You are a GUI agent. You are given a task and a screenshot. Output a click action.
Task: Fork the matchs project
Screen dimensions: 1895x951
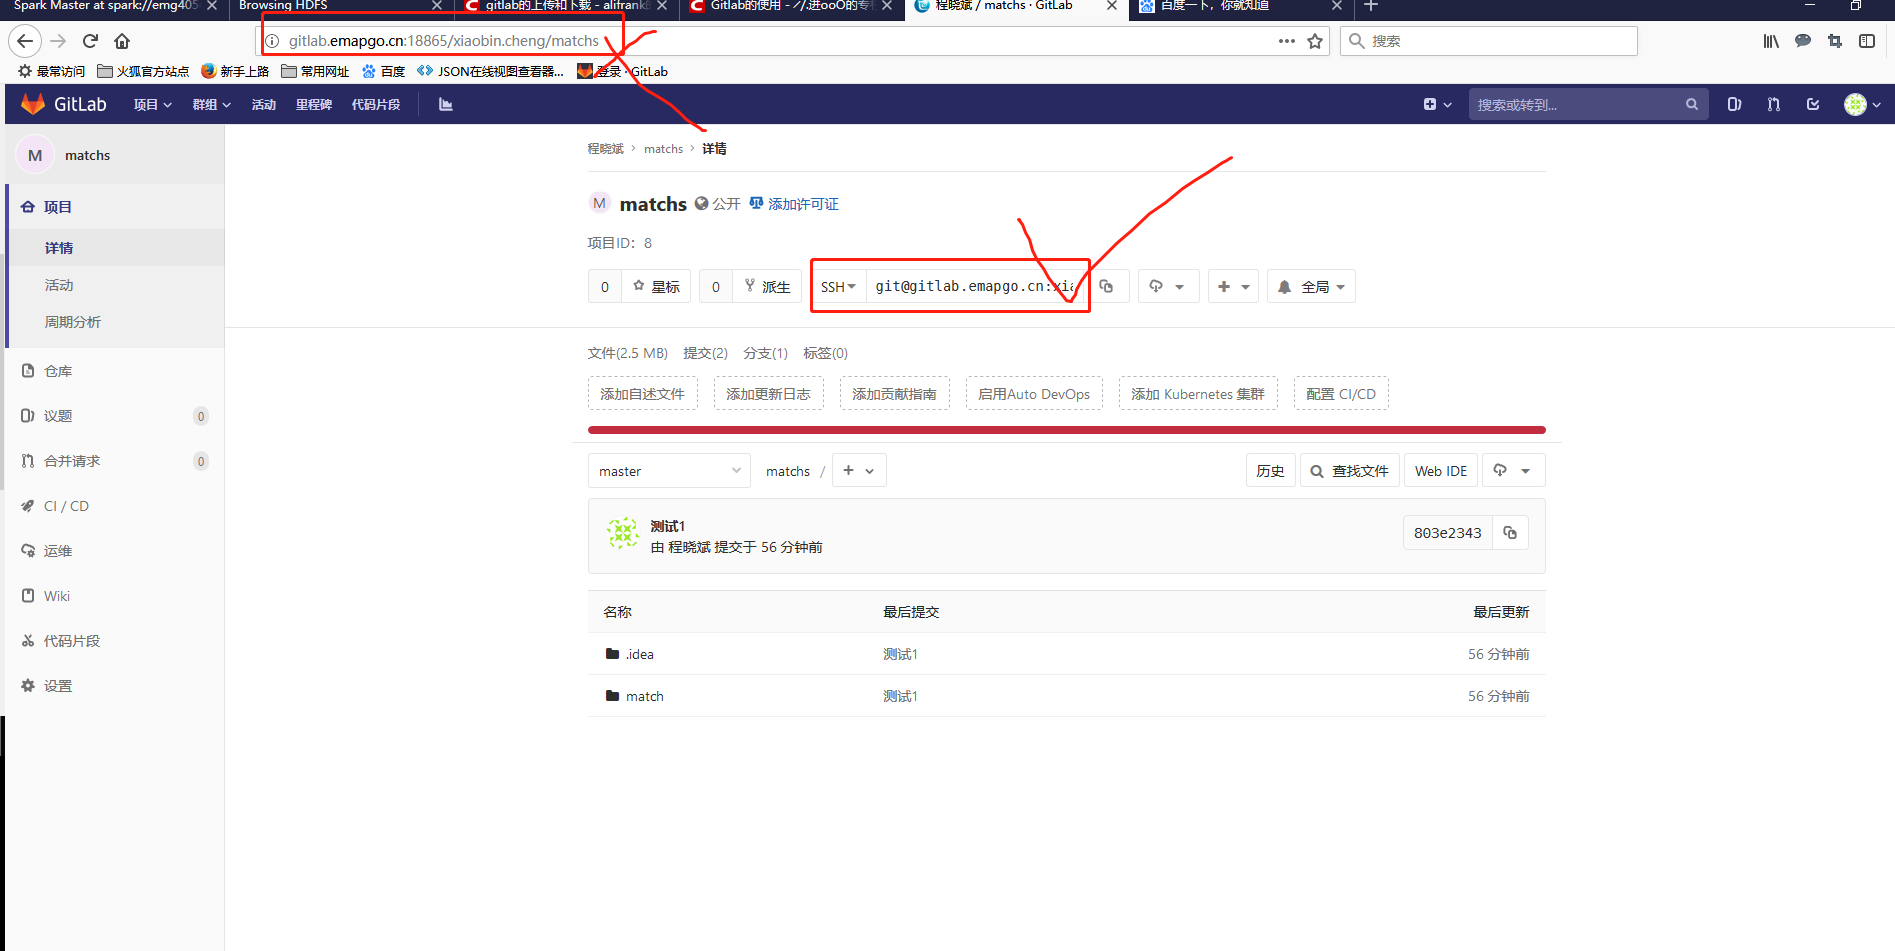pos(766,286)
